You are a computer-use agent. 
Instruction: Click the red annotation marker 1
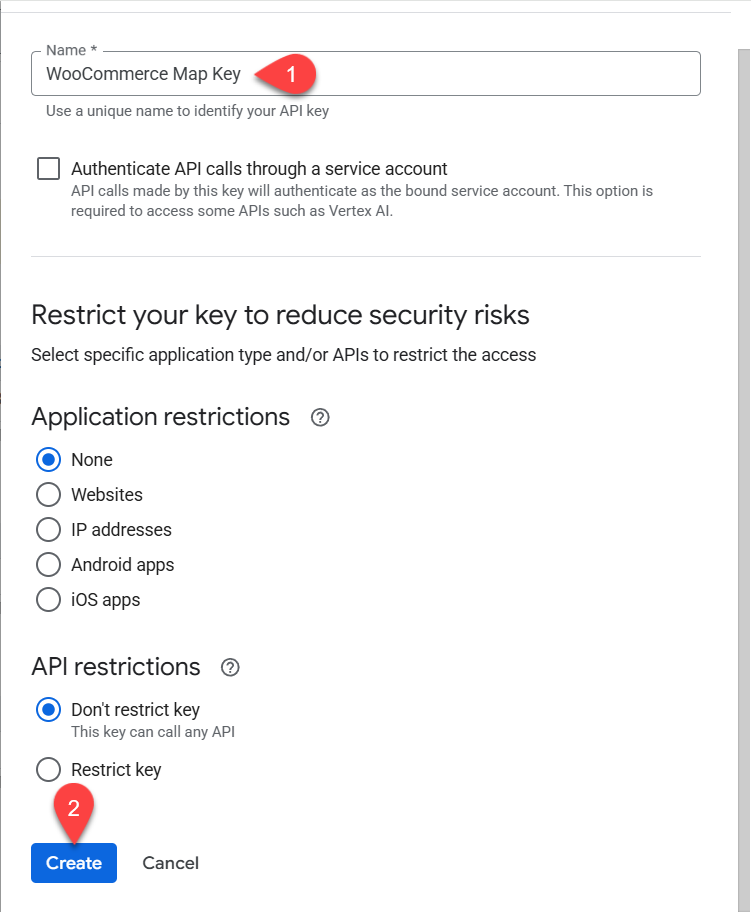pos(289,74)
